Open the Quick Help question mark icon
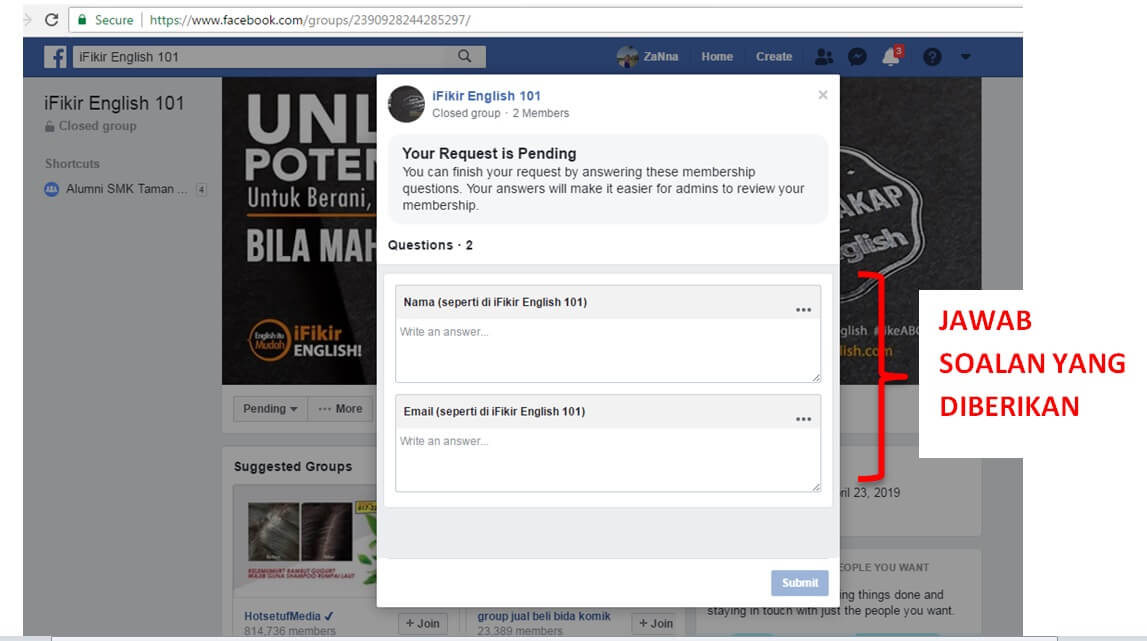Screen dimensions: 1147x641 click(x=932, y=56)
